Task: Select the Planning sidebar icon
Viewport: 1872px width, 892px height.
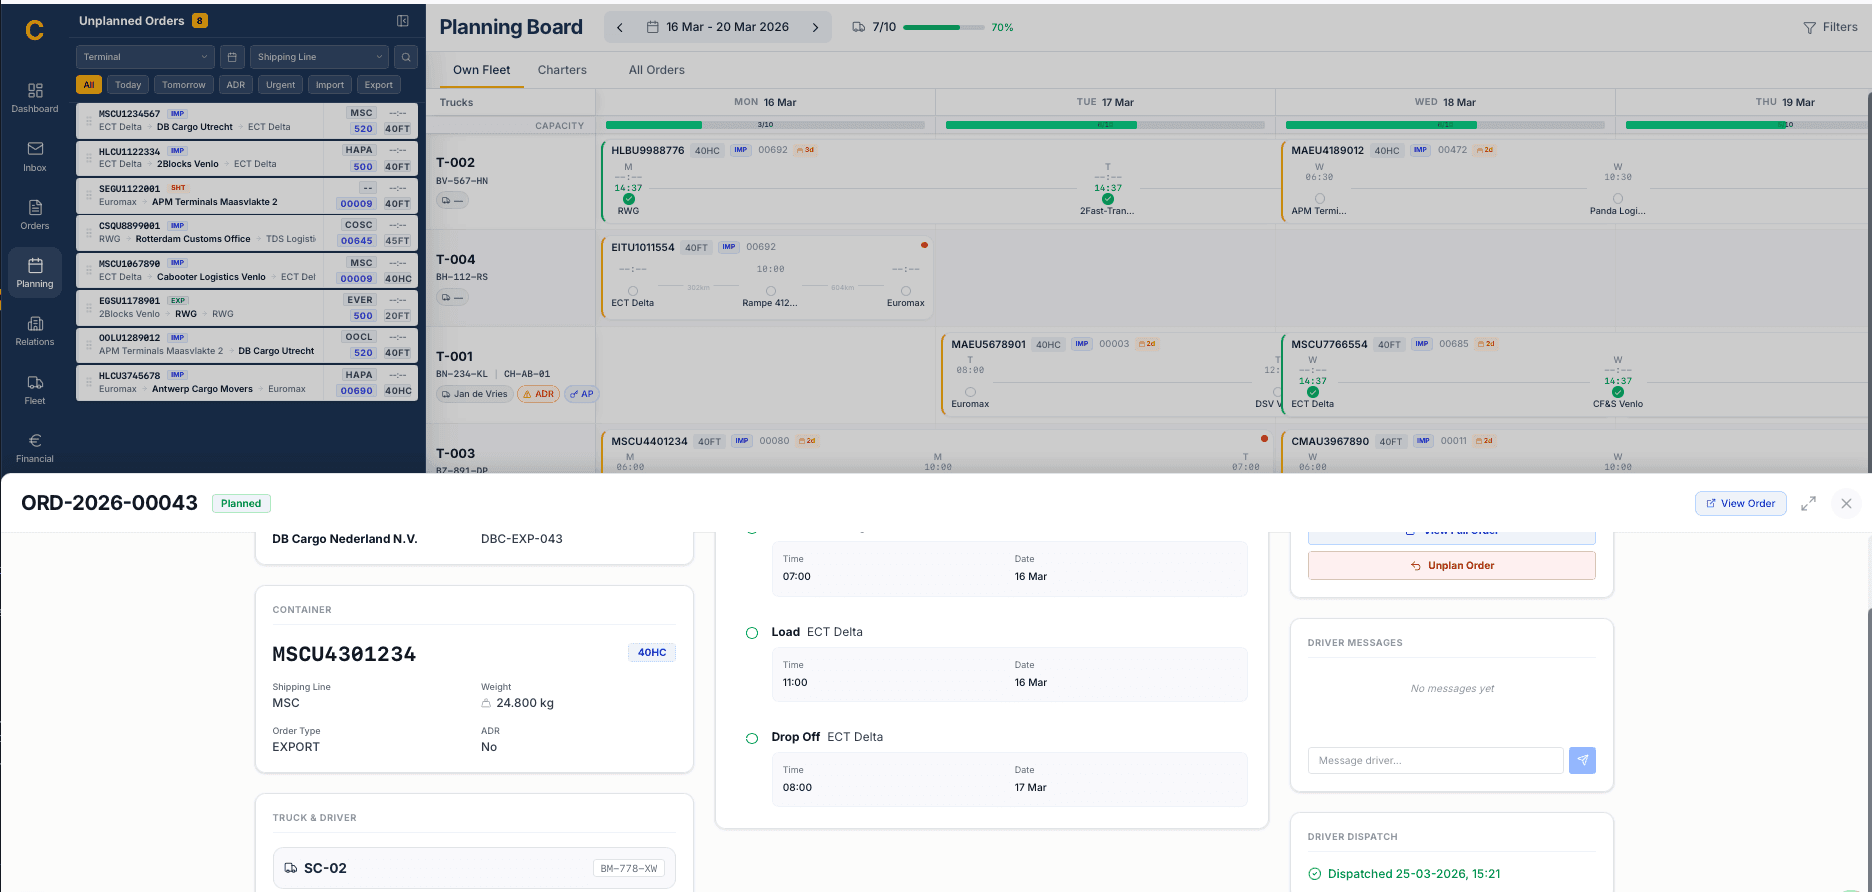Action: tap(35, 273)
